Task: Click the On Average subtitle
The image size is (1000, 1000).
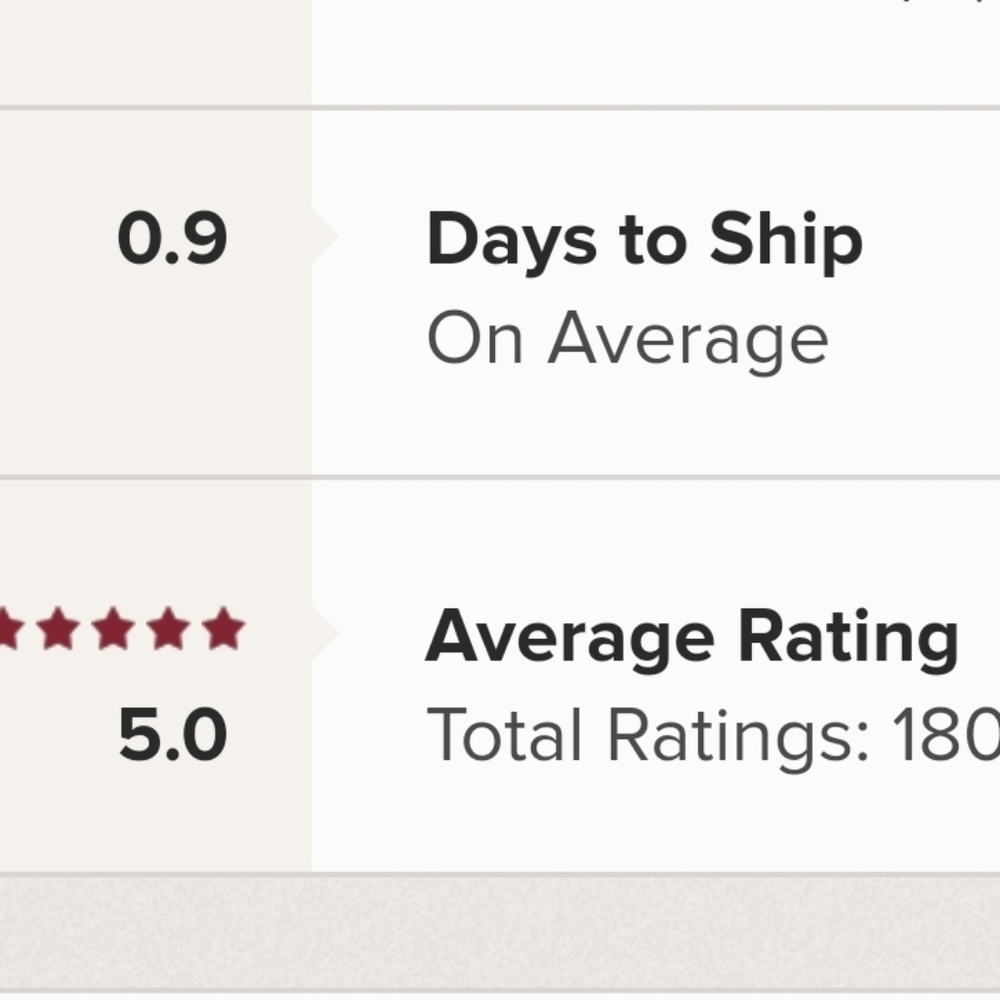Action: point(628,340)
